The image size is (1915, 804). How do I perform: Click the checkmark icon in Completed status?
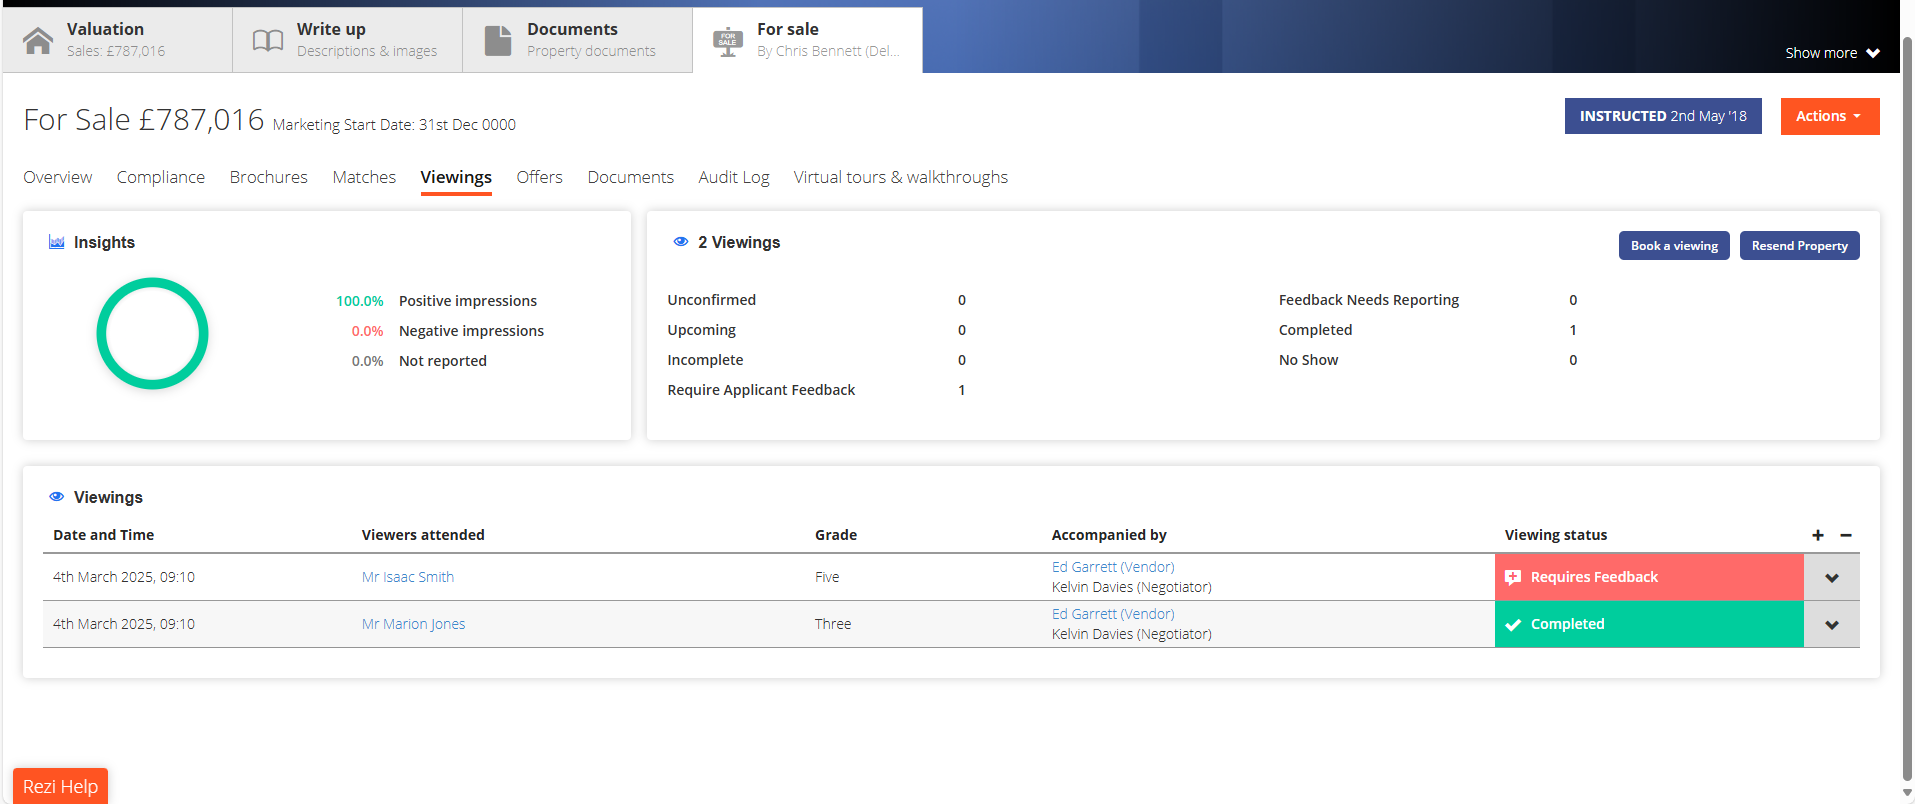[x=1513, y=624]
